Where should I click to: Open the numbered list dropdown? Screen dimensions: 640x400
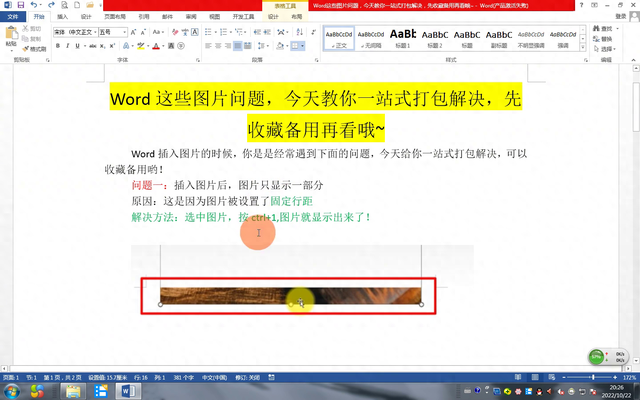pos(229,32)
